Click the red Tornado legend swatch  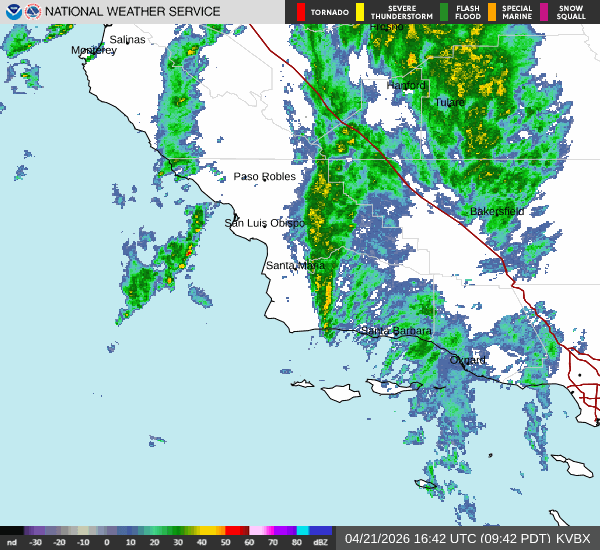point(301,12)
